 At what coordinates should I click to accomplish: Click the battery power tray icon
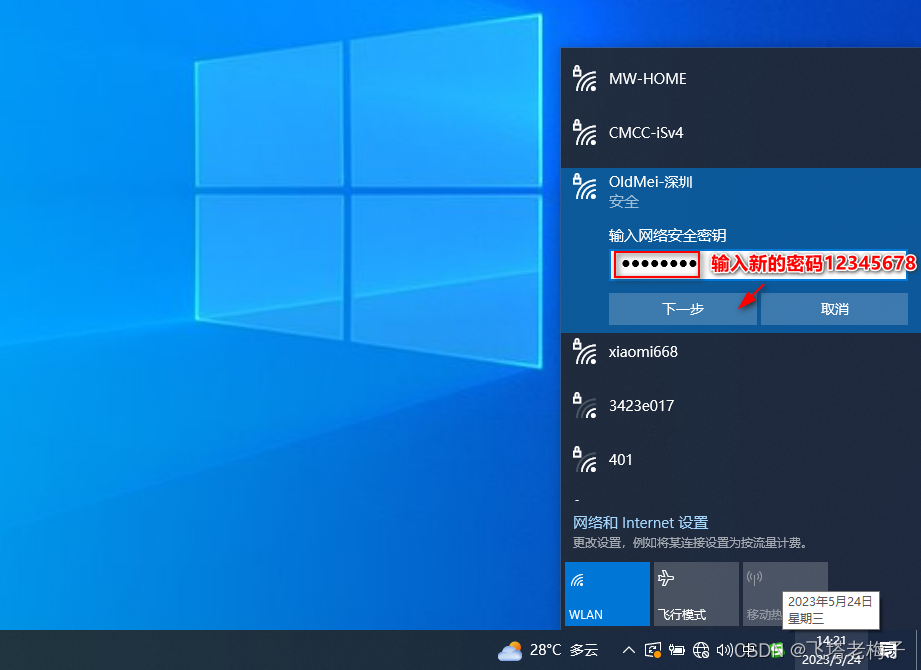677,650
